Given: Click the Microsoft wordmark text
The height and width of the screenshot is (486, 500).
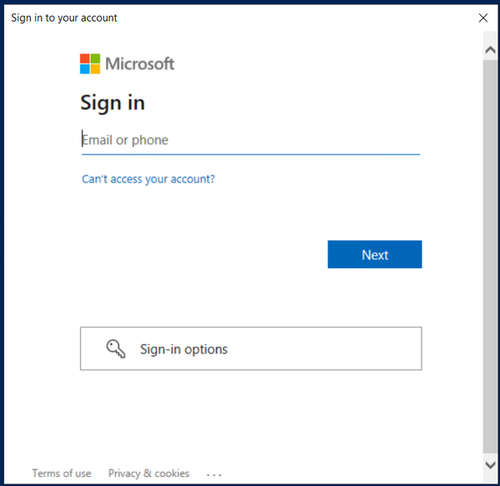Looking at the screenshot, I should [x=140, y=64].
